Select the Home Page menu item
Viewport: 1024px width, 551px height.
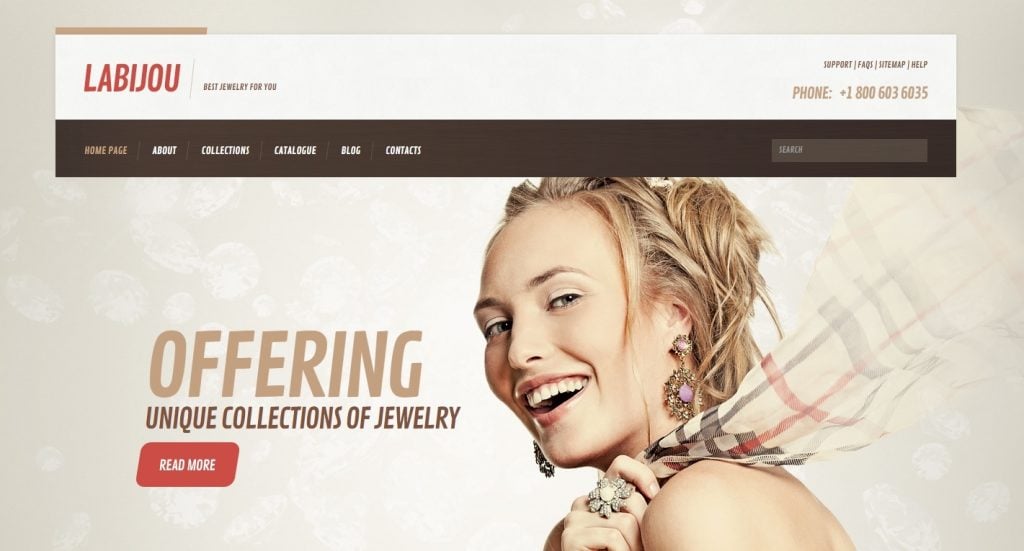pos(106,150)
